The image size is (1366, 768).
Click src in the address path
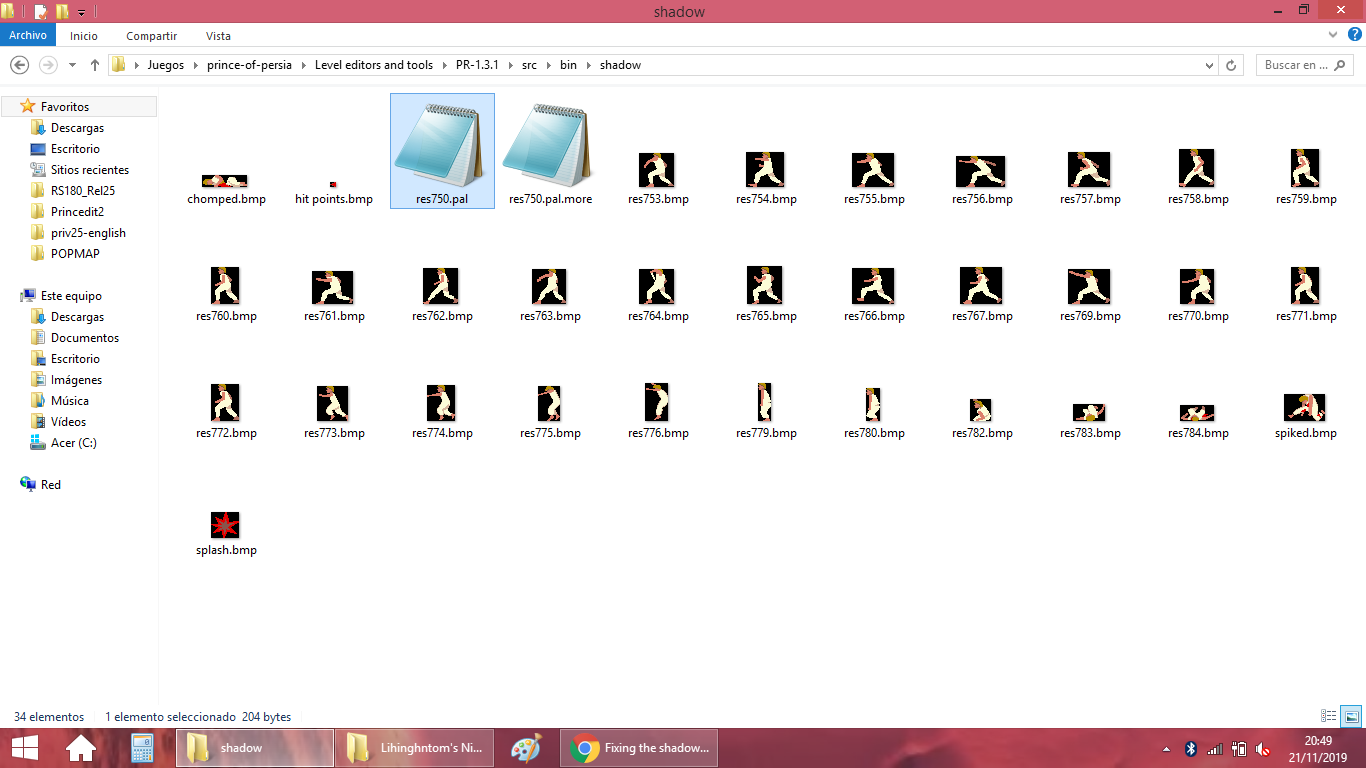tap(529, 65)
